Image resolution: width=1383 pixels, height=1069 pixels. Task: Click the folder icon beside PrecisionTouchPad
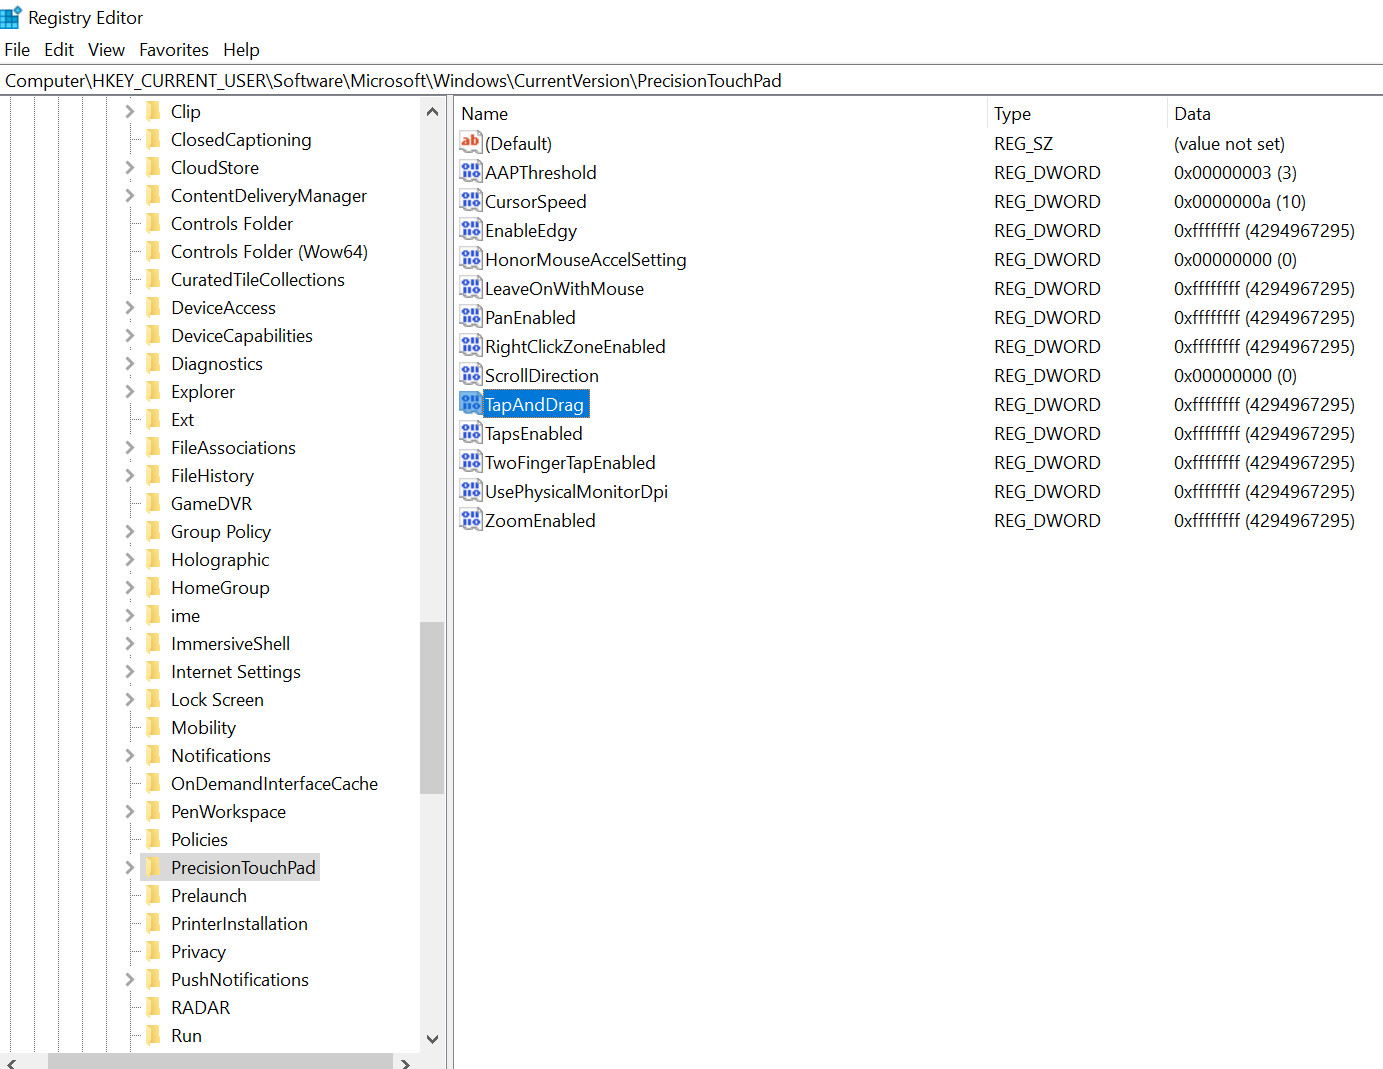[153, 867]
